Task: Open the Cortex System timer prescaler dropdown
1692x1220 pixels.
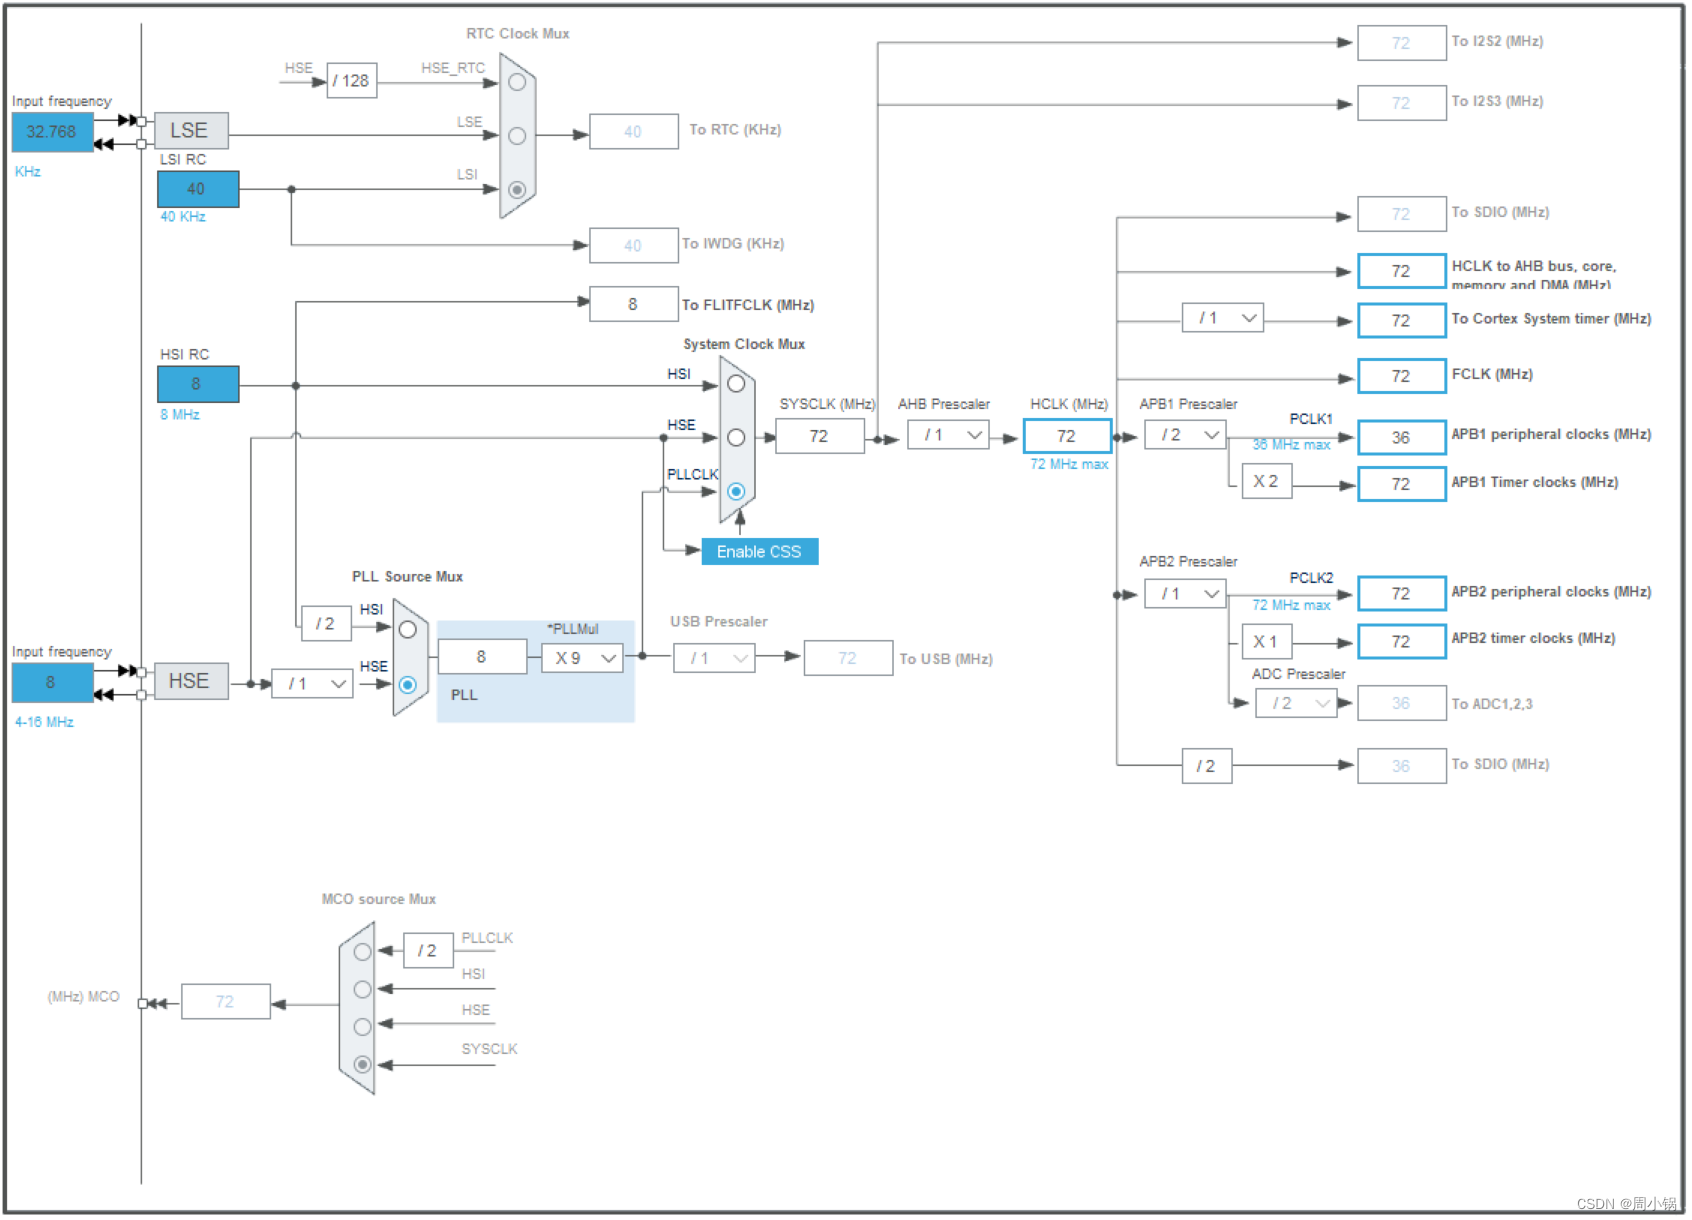Action: (1222, 317)
